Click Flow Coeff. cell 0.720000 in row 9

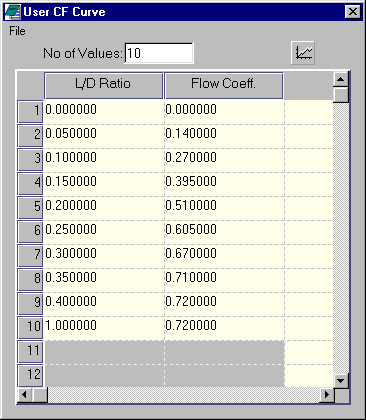(224, 304)
